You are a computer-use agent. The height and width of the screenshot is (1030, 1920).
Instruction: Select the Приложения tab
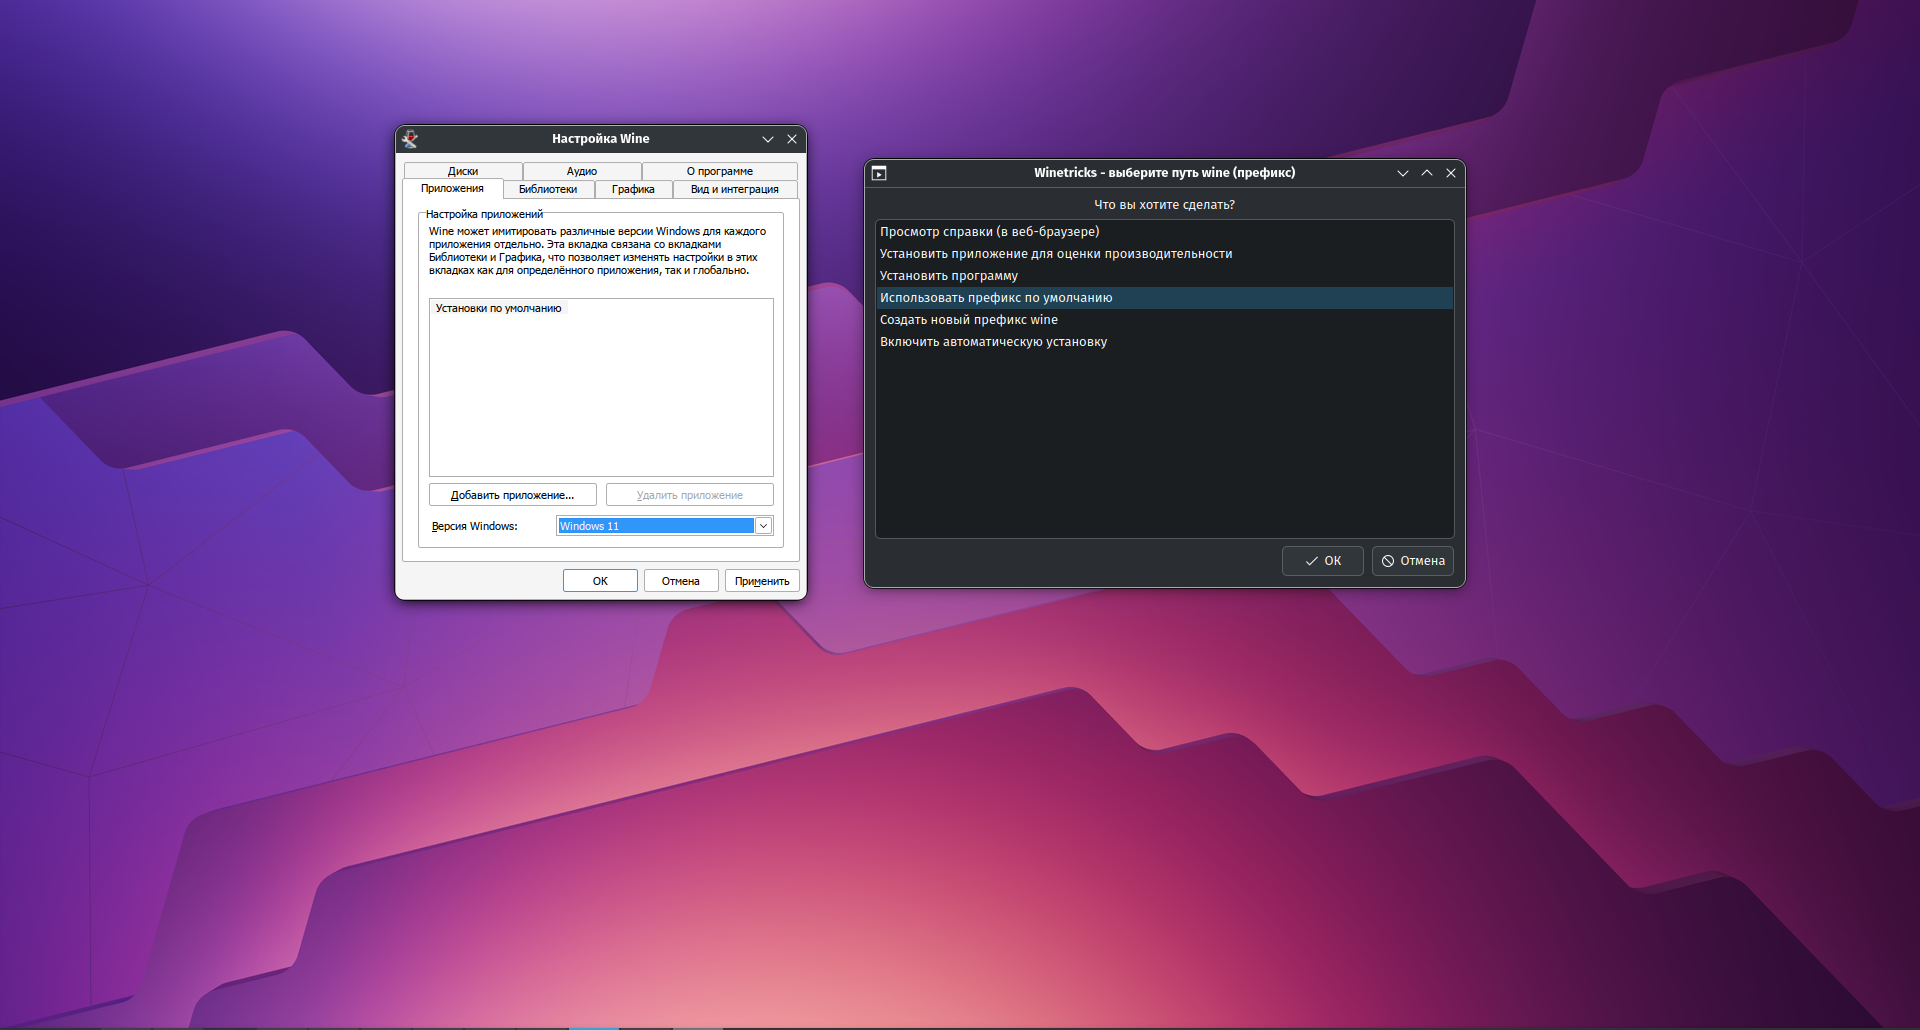pyautogui.click(x=452, y=188)
